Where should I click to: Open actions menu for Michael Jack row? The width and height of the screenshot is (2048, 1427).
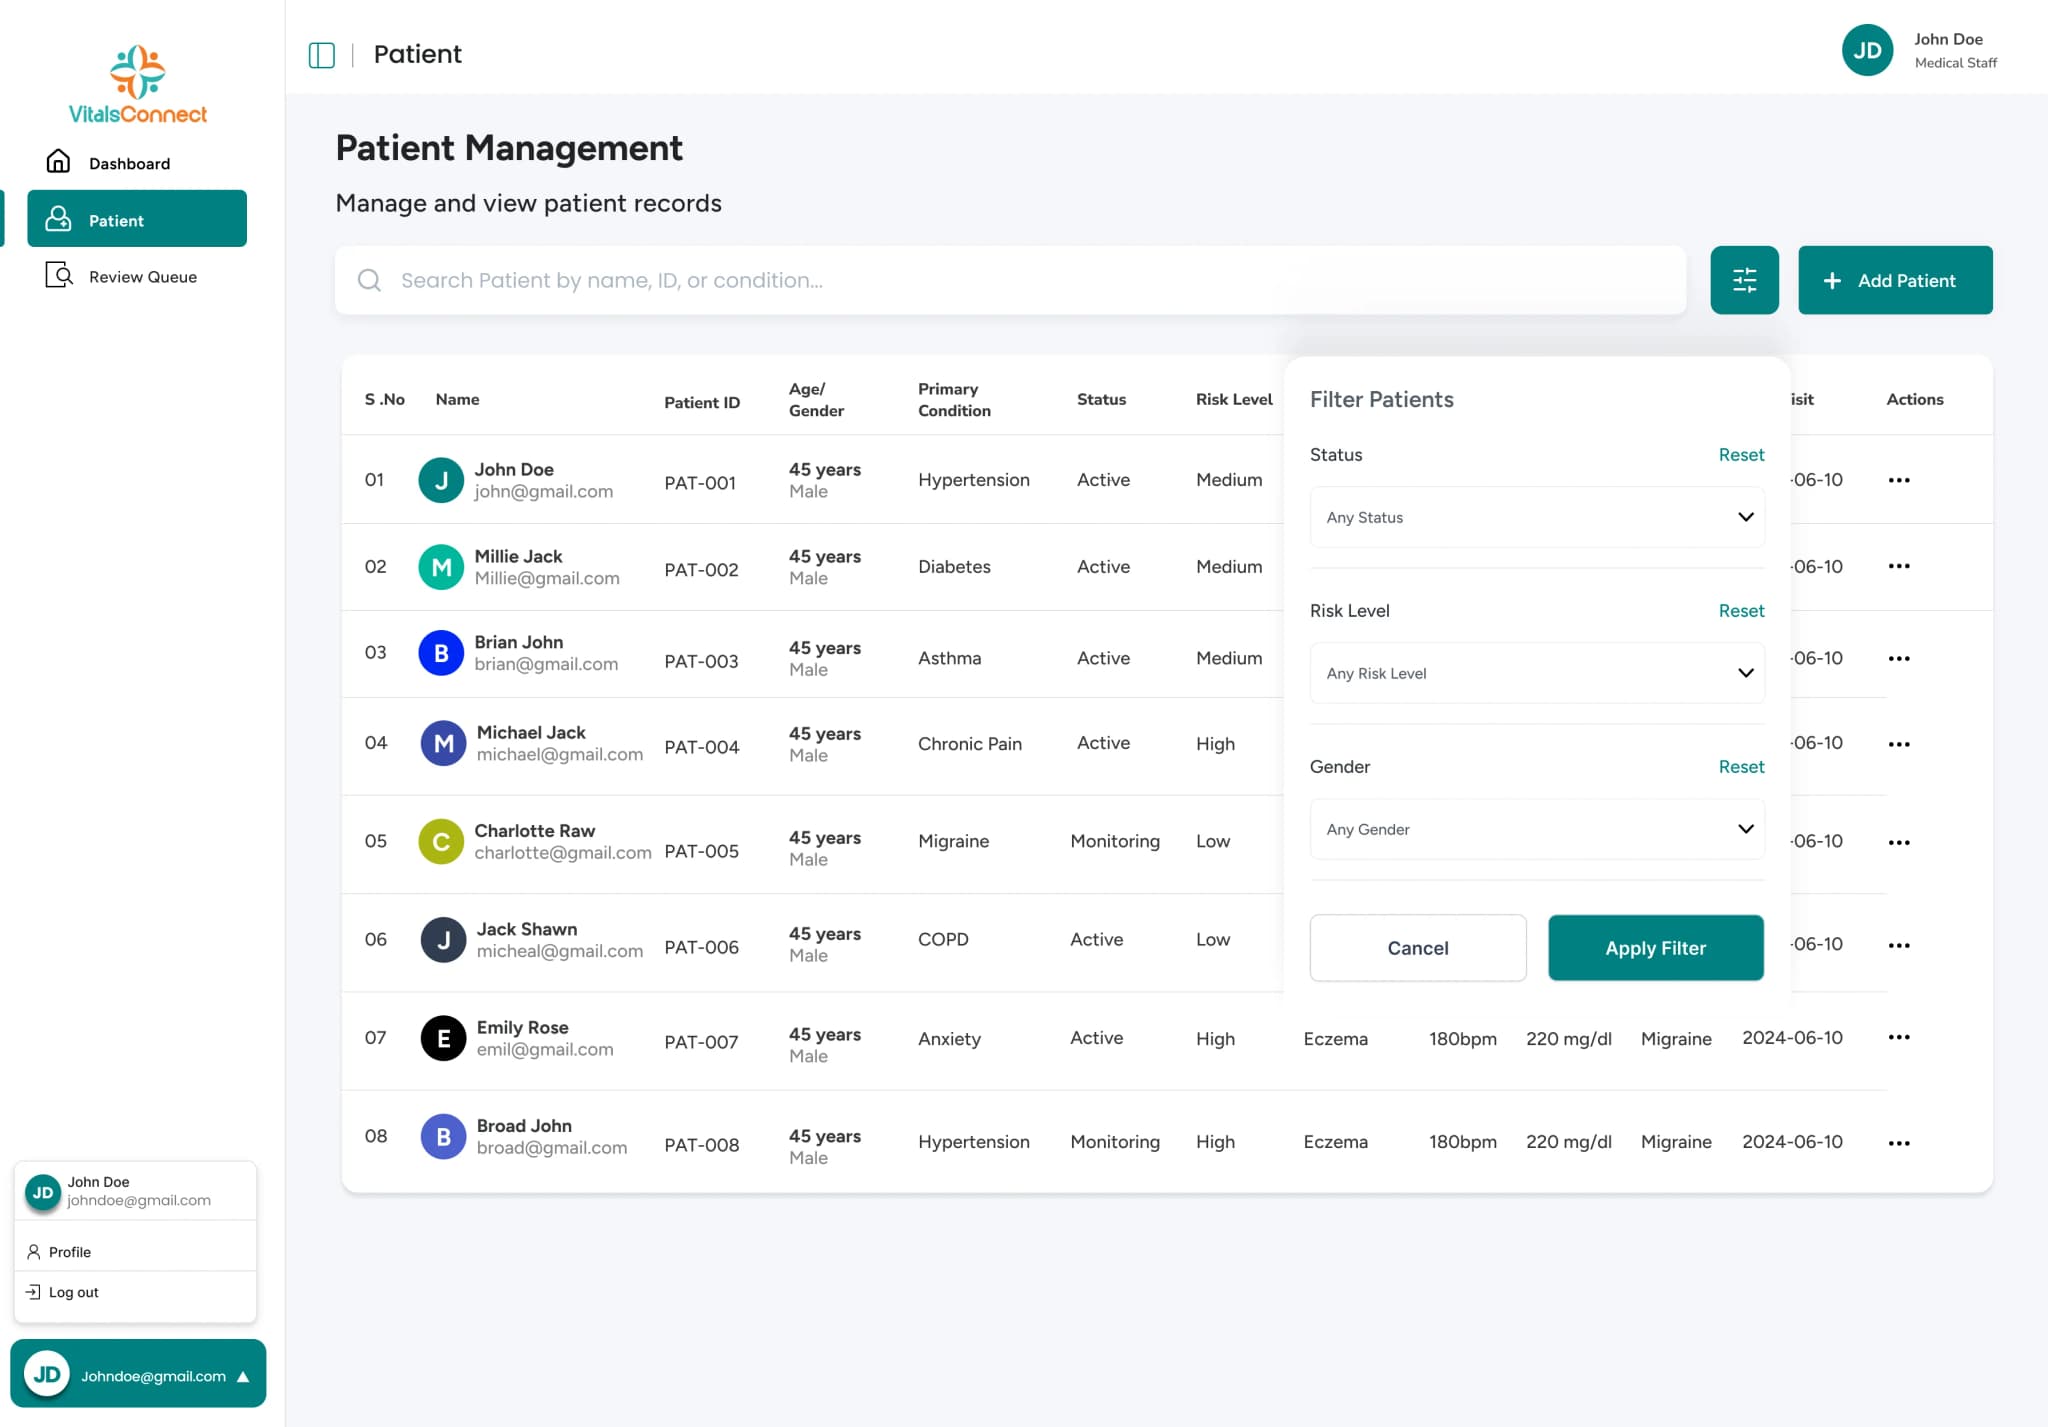pyautogui.click(x=1899, y=744)
